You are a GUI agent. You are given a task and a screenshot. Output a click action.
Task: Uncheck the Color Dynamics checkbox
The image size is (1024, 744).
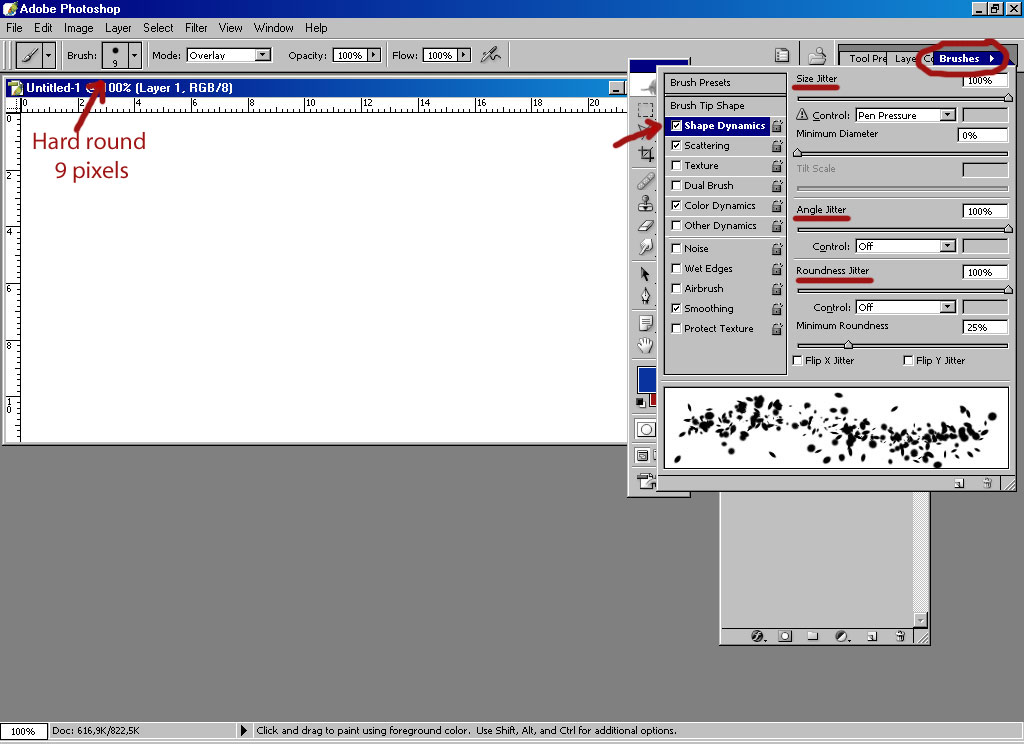[677, 206]
